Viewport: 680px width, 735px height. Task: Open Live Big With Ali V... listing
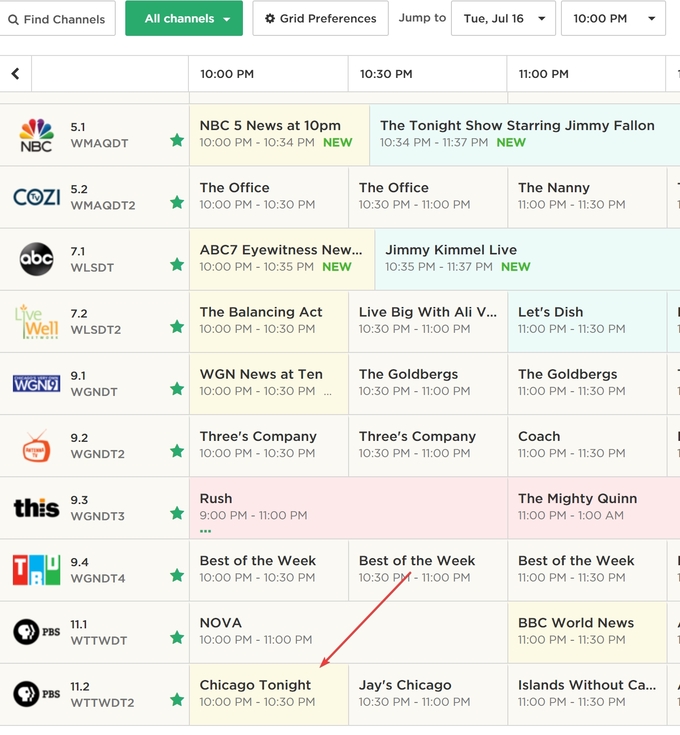(428, 322)
